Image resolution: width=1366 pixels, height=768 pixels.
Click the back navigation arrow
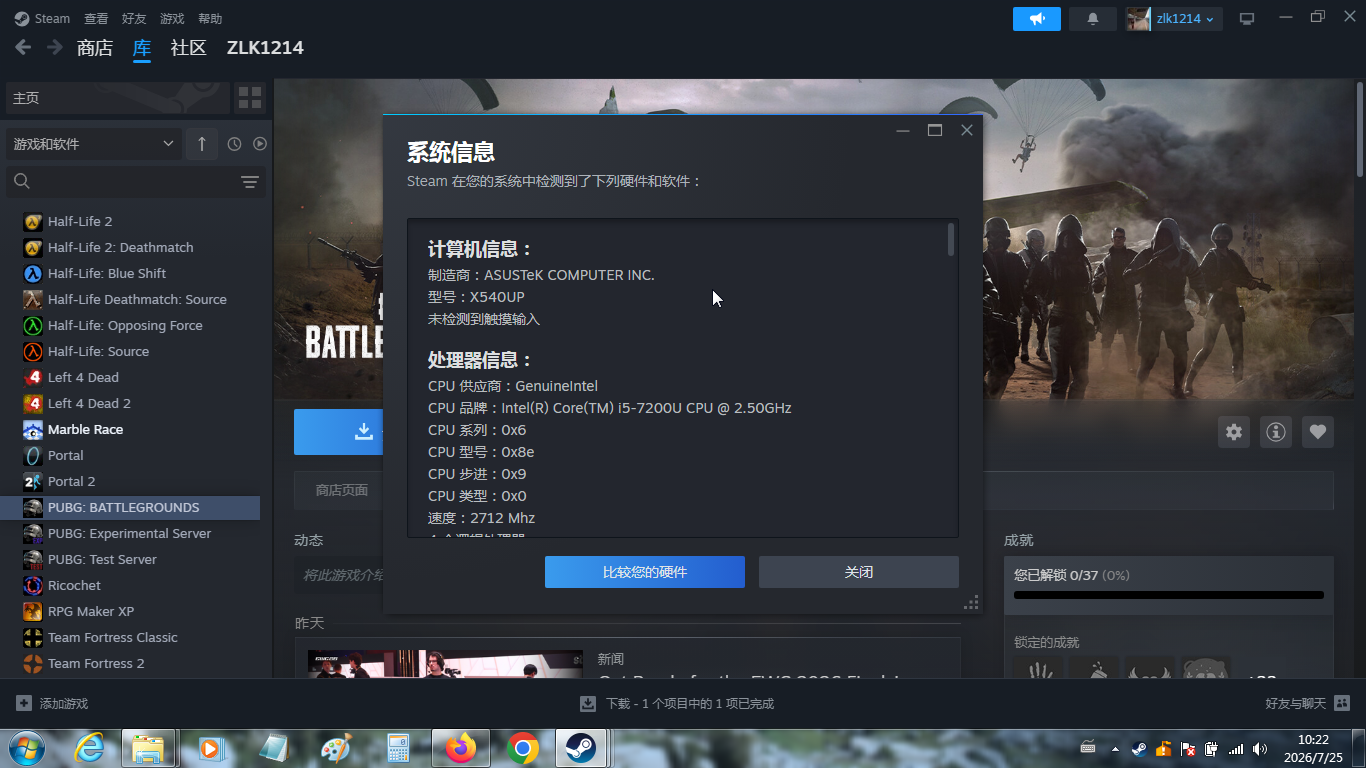pyautogui.click(x=23, y=47)
